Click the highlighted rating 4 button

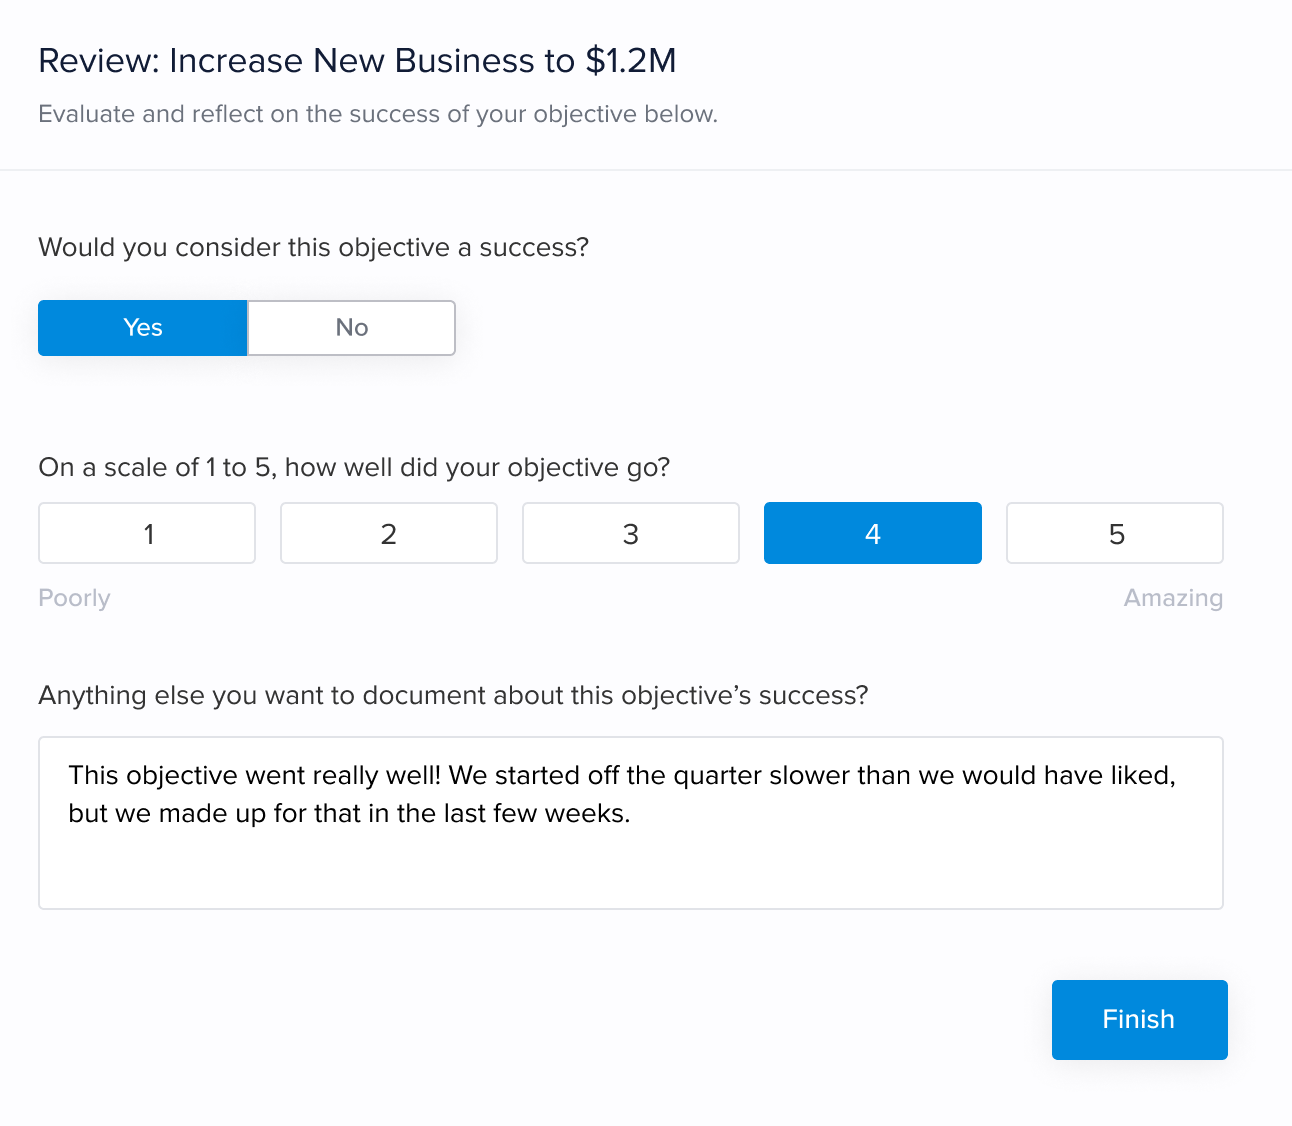pos(873,533)
